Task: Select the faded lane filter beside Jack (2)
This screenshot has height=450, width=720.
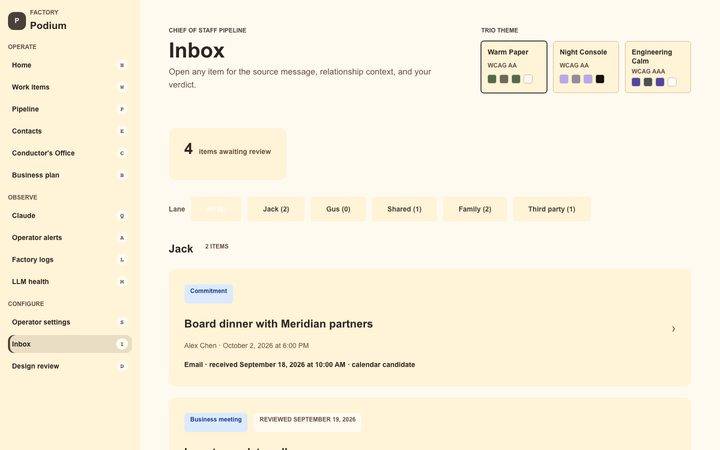Action: coord(216,209)
